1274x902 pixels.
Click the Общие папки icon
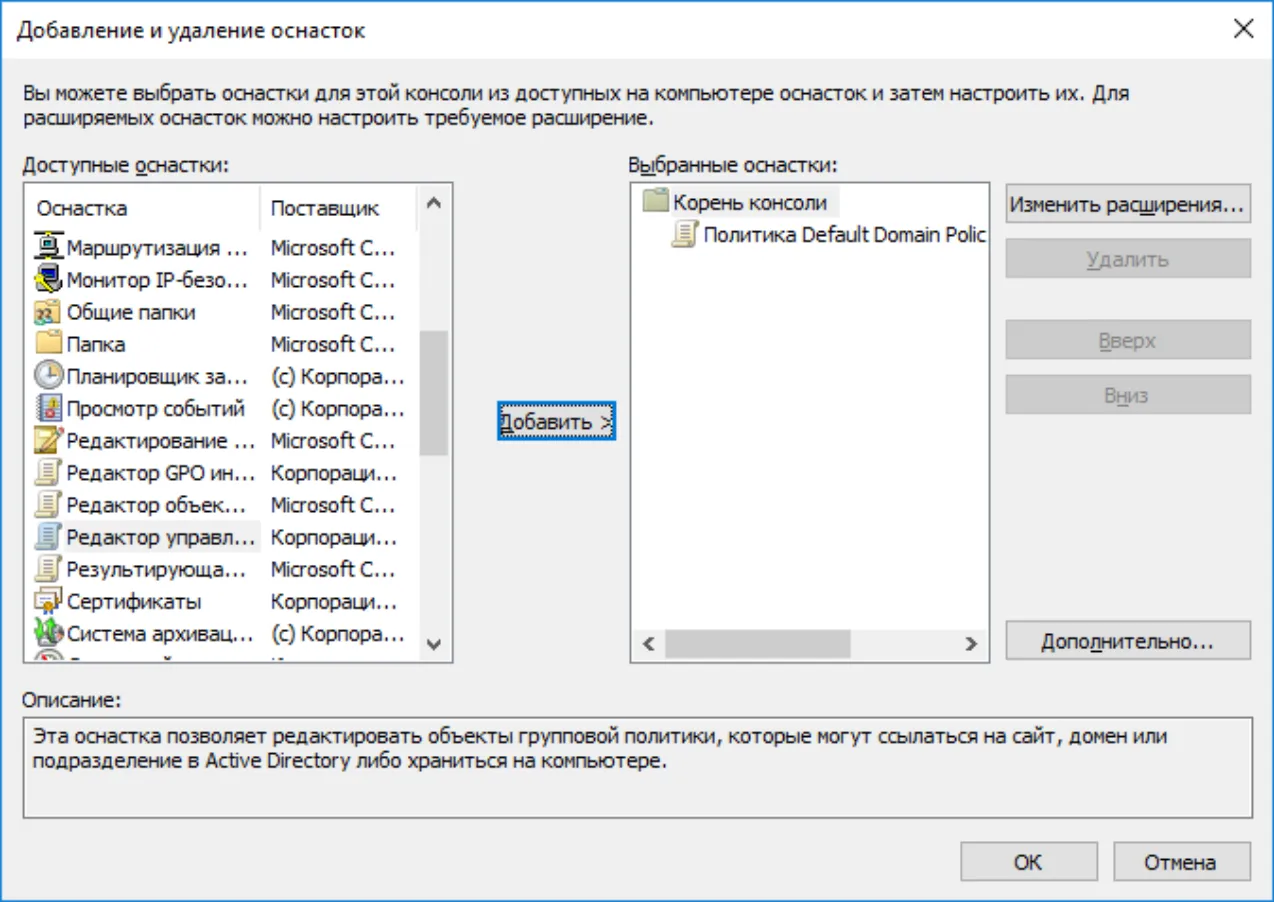point(48,312)
